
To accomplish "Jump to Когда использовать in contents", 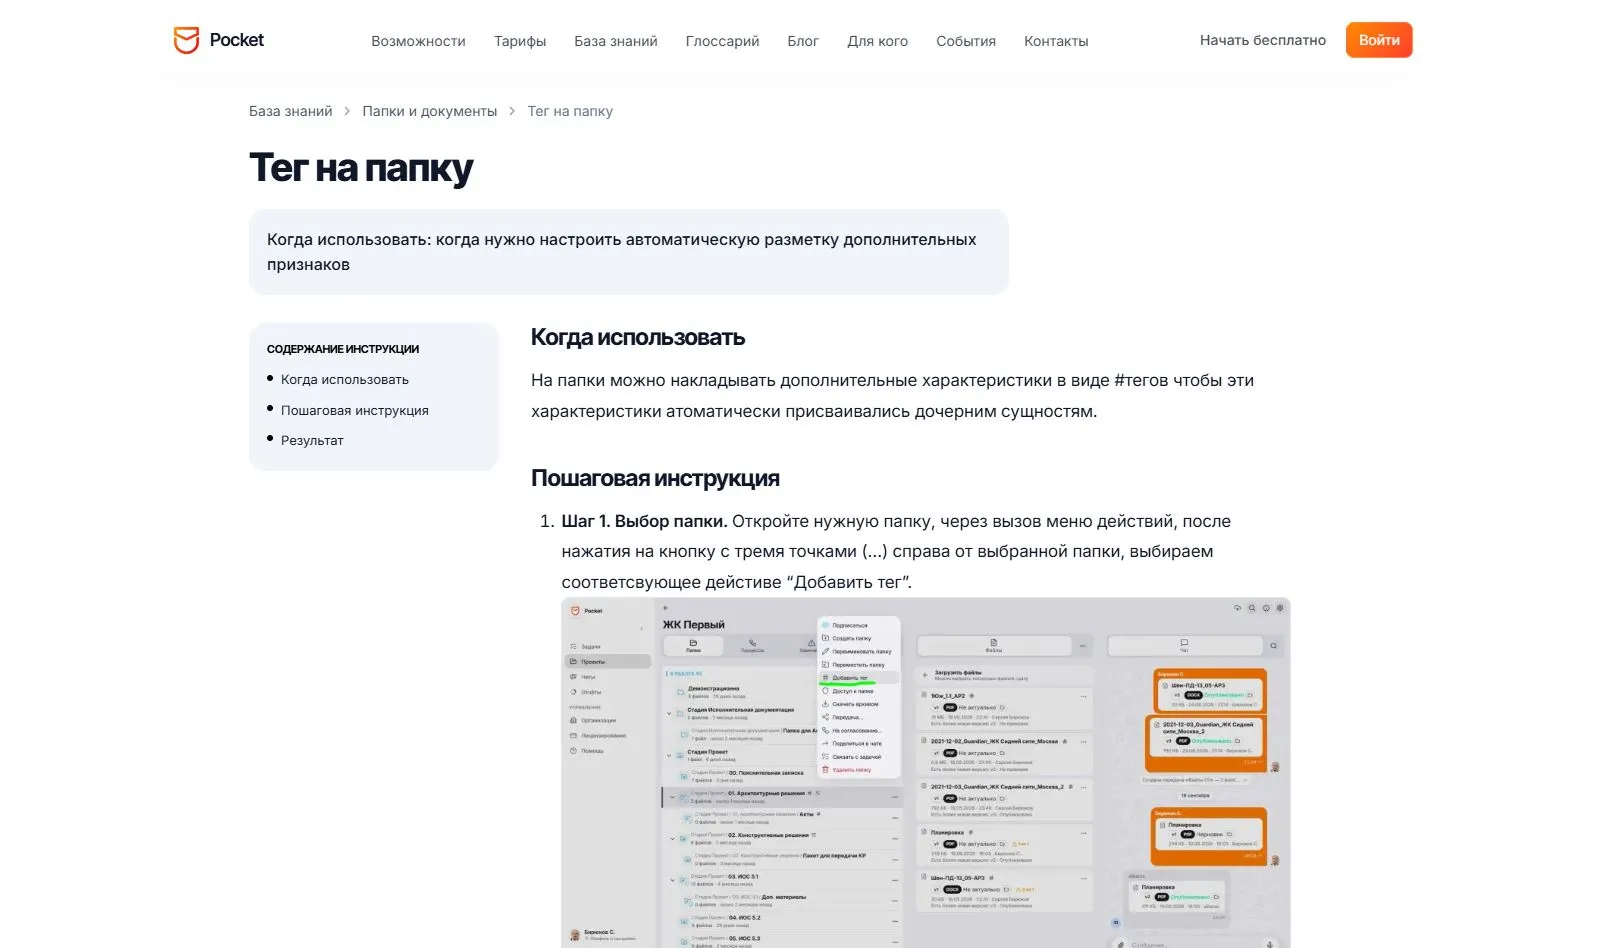I will click(345, 380).
